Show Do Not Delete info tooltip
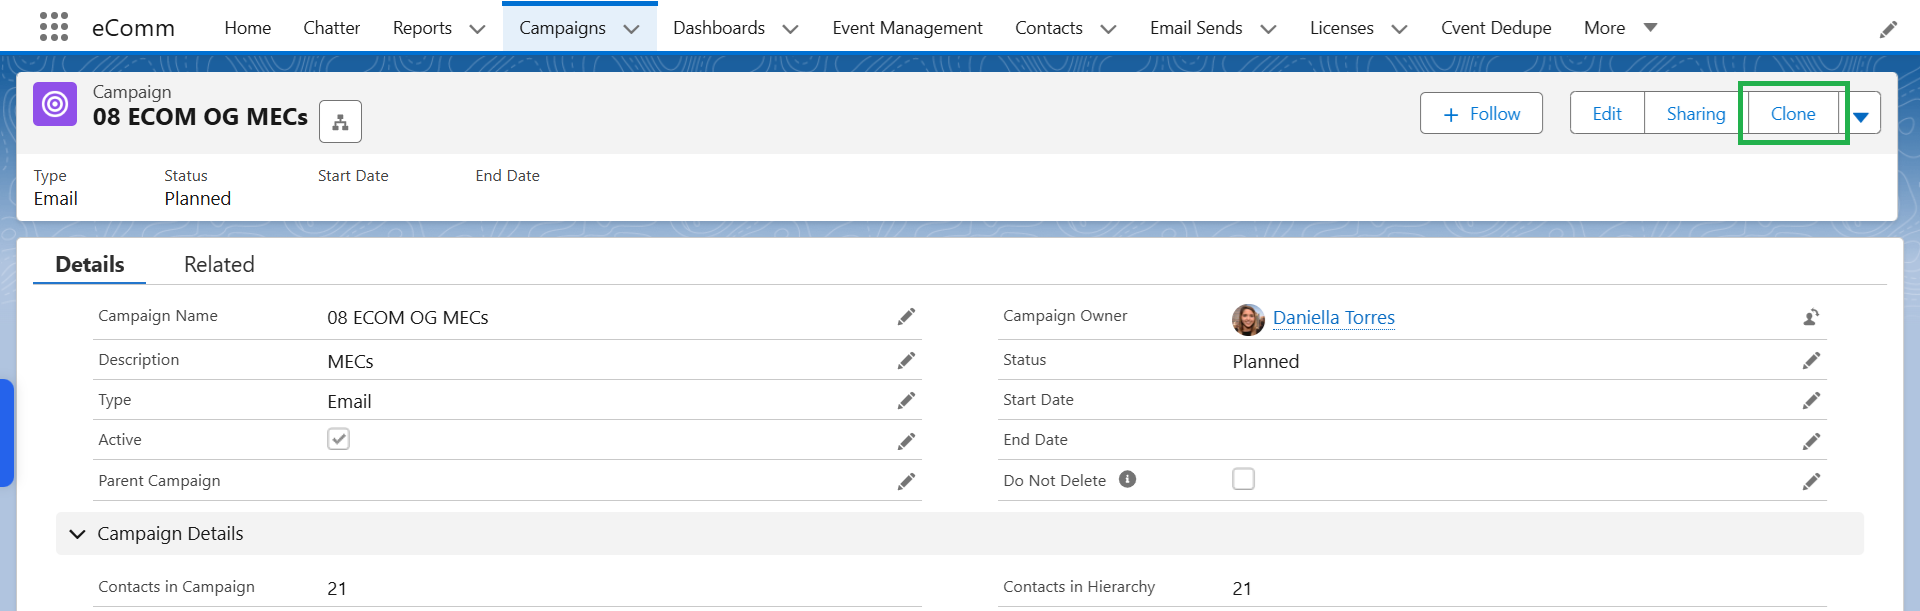The height and width of the screenshot is (611, 1920). [1127, 479]
